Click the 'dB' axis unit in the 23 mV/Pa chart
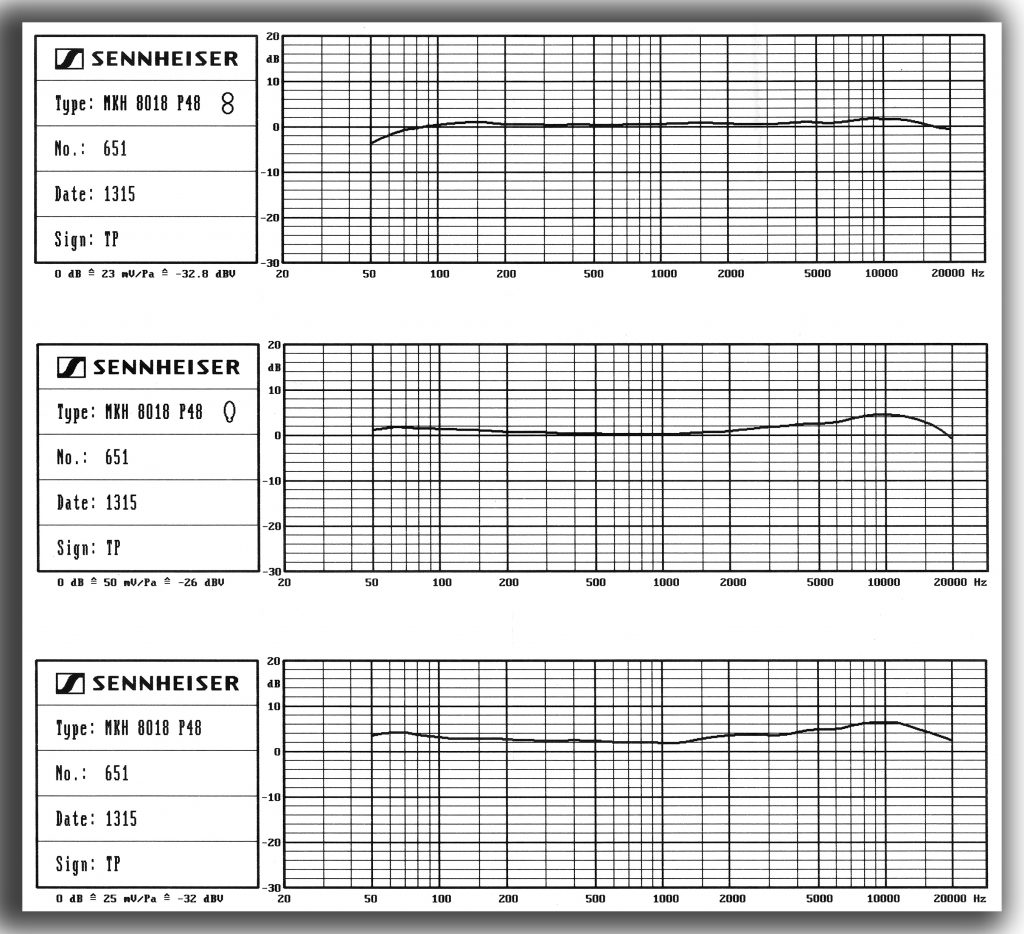The height and width of the screenshot is (934, 1024). tap(273, 59)
